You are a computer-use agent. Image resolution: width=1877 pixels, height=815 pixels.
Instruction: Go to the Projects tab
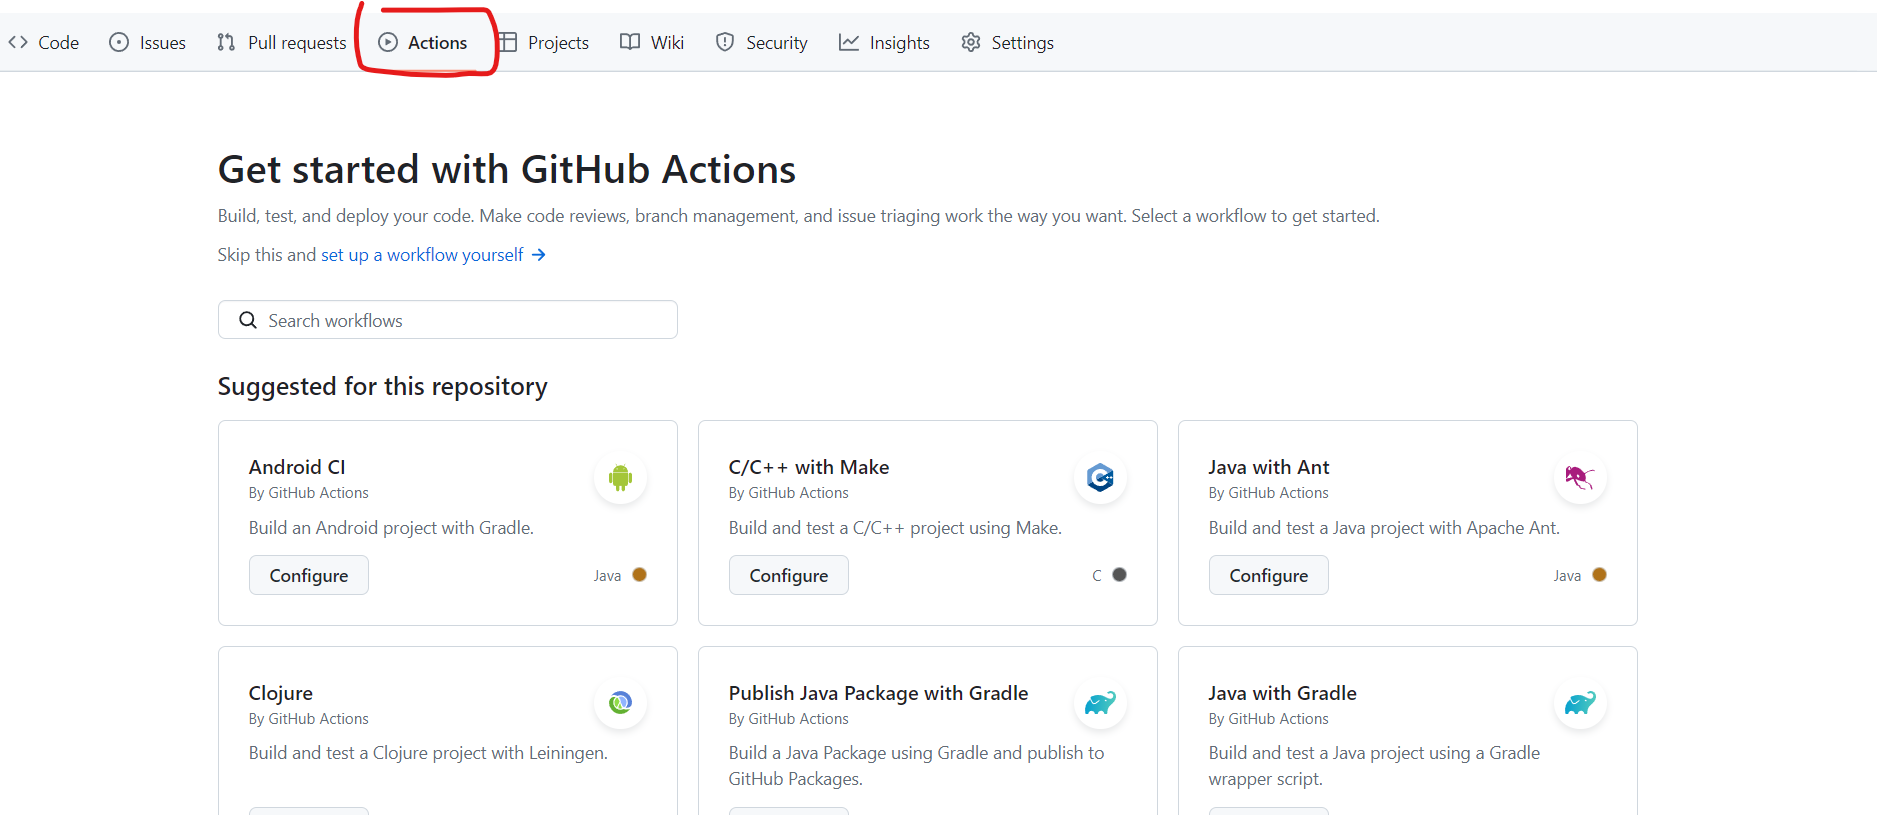[x=544, y=43]
